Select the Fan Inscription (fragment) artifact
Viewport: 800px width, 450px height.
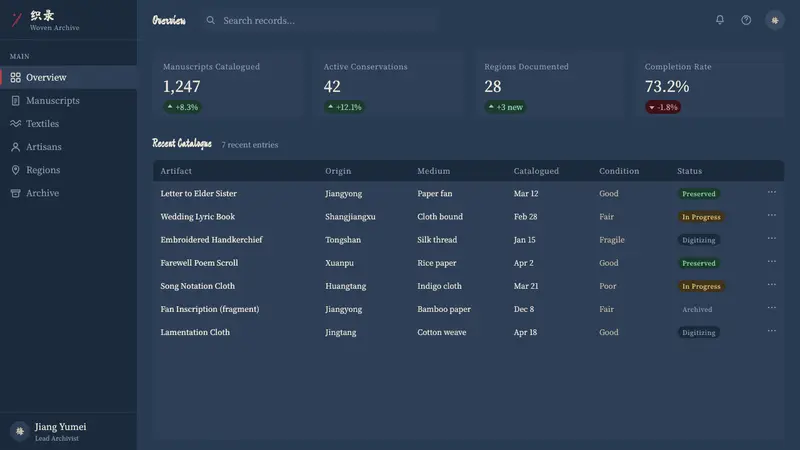pos(210,309)
